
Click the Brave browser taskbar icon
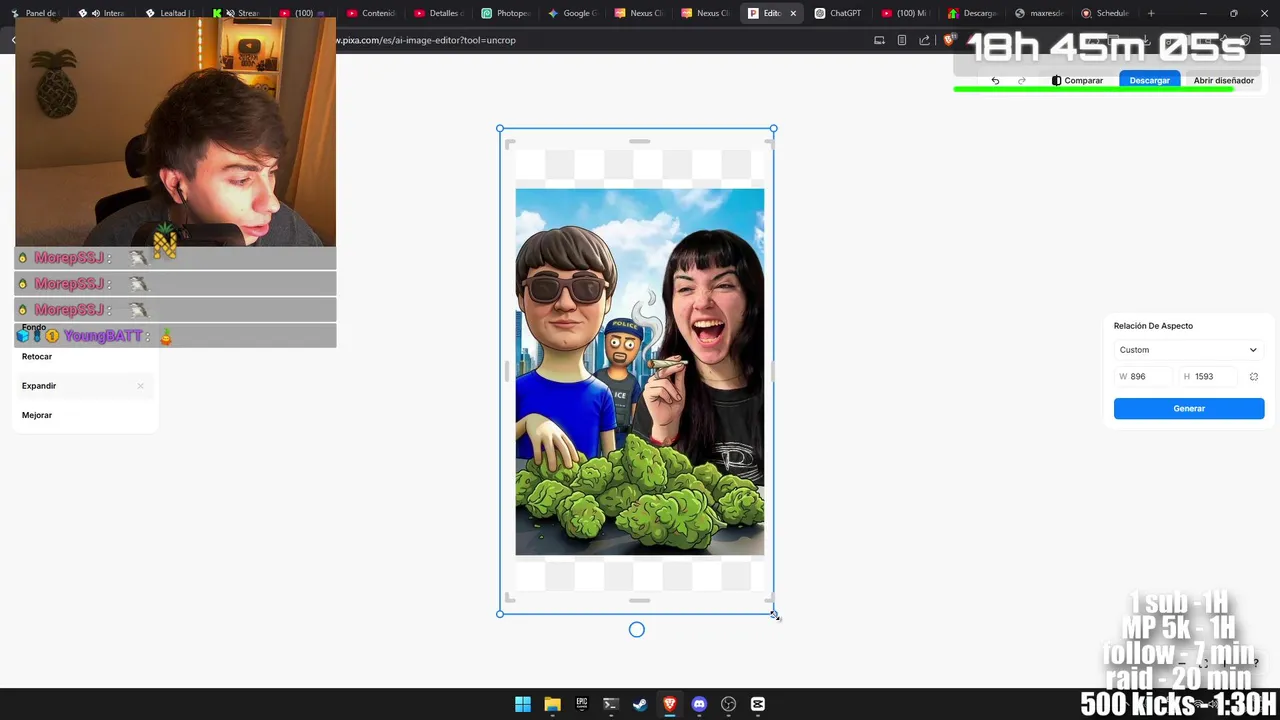coord(670,704)
